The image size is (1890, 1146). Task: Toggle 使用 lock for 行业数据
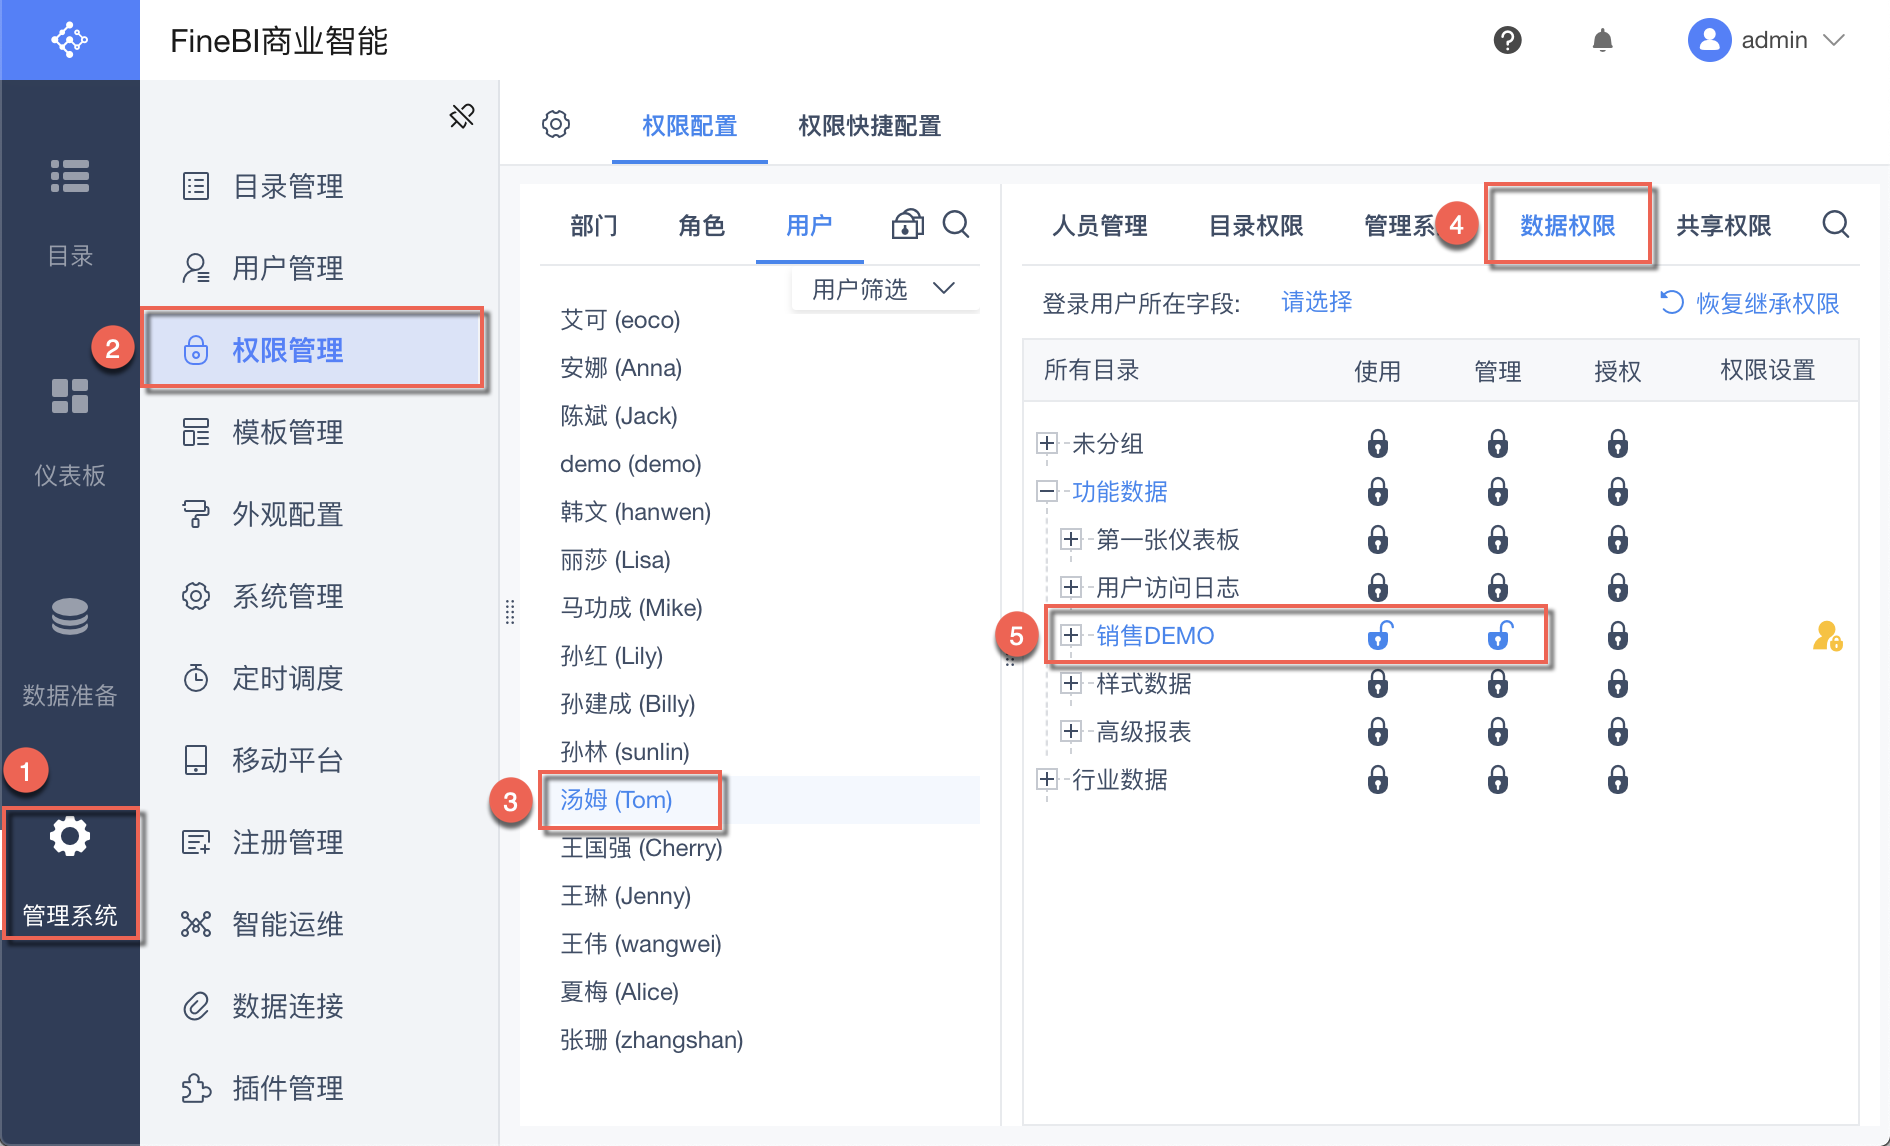click(x=1377, y=780)
